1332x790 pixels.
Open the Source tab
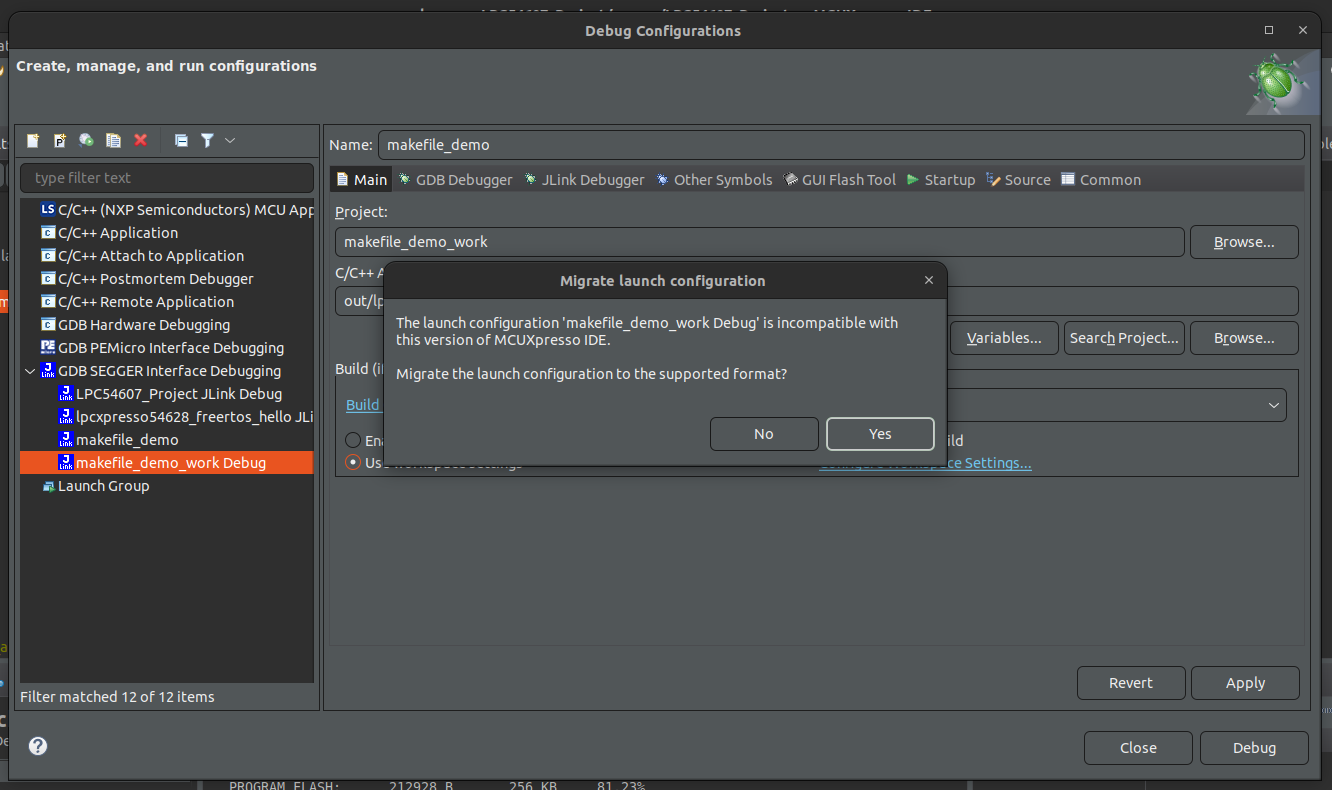click(x=1018, y=180)
